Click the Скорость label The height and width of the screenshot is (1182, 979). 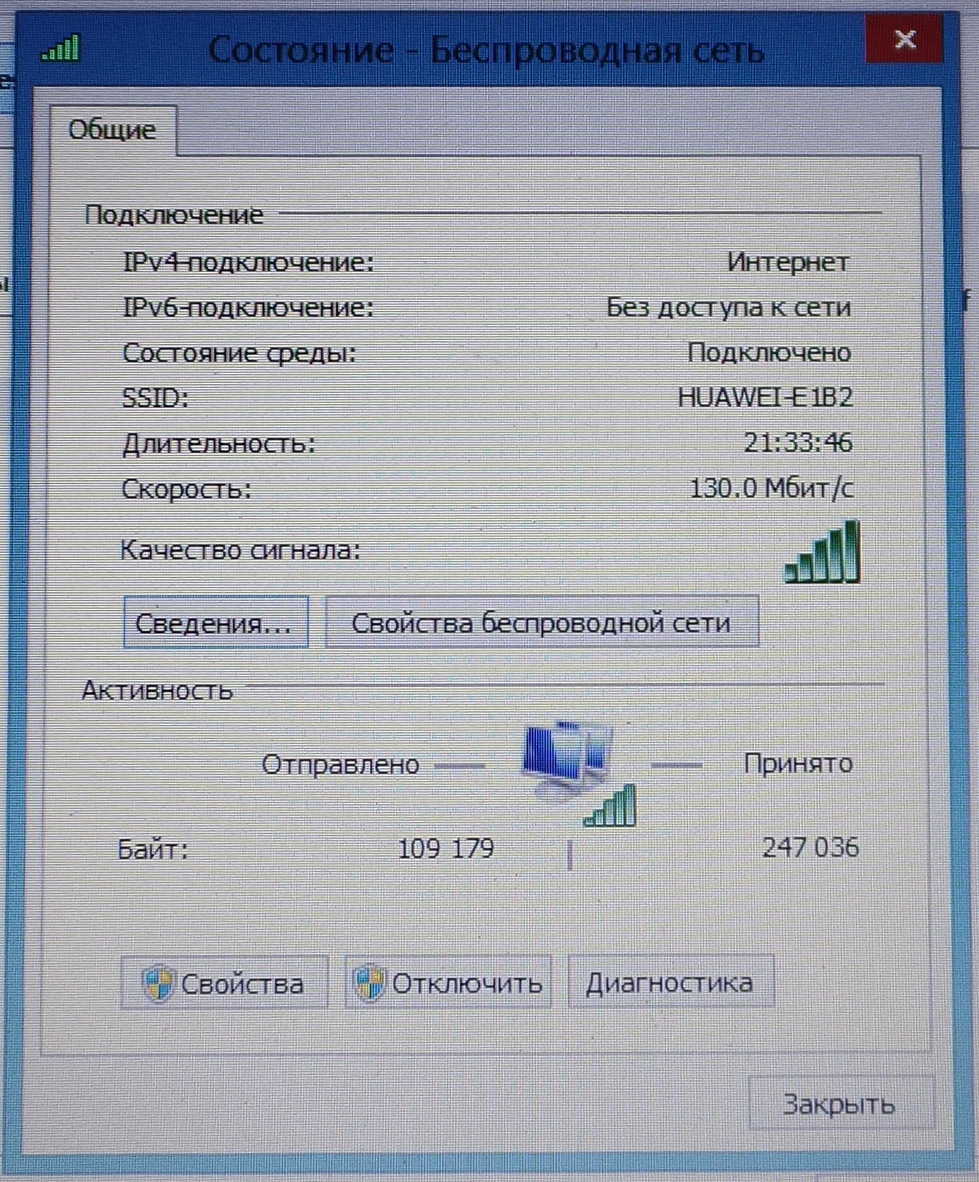(x=186, y=489)
